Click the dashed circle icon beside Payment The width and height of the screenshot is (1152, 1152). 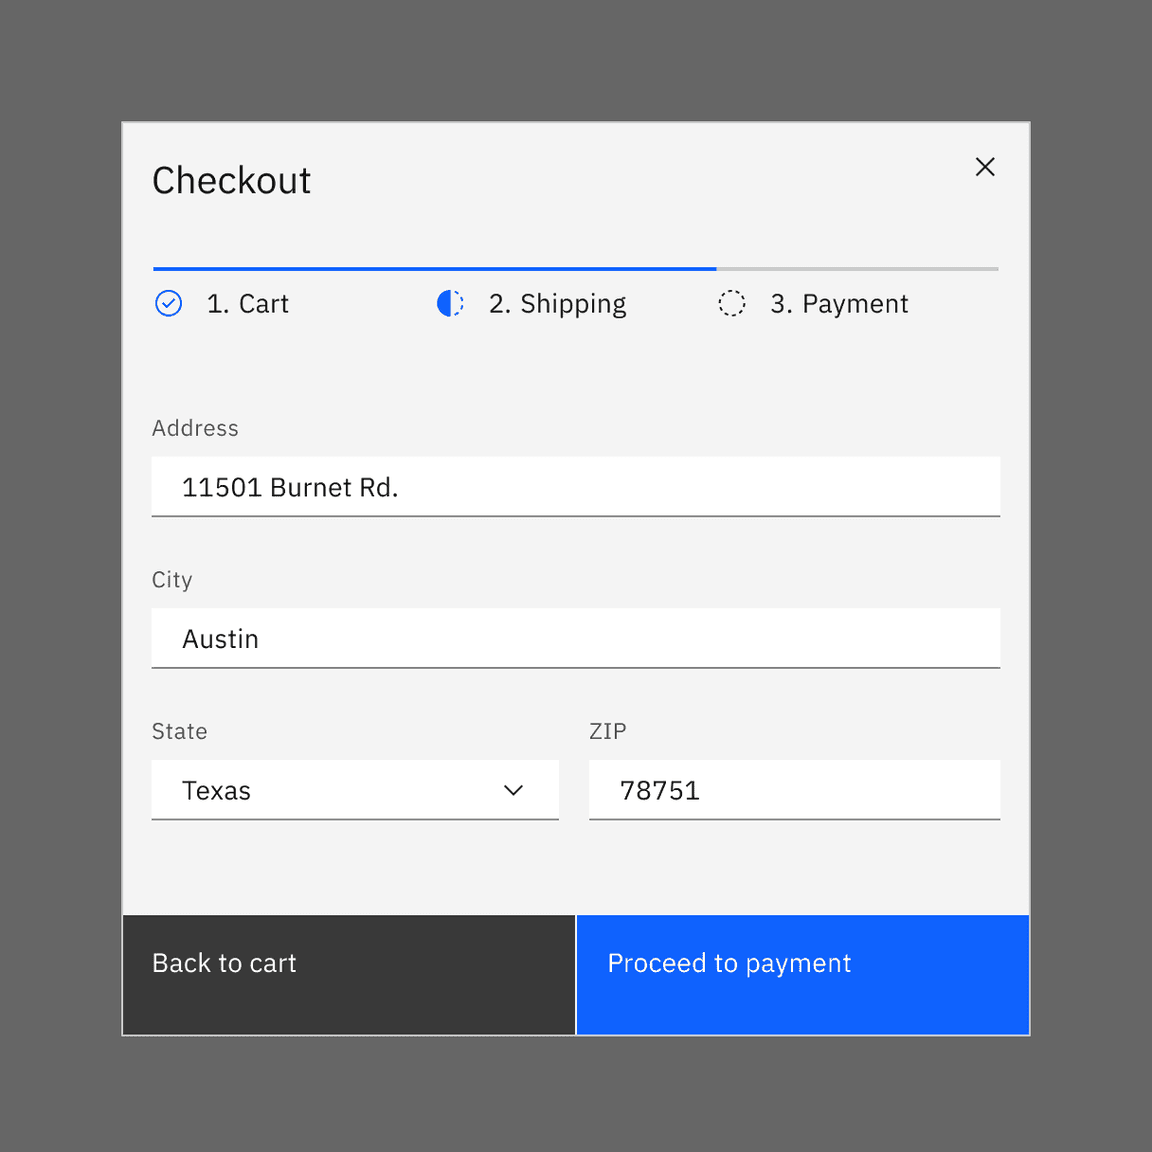[x=732, y=303]
